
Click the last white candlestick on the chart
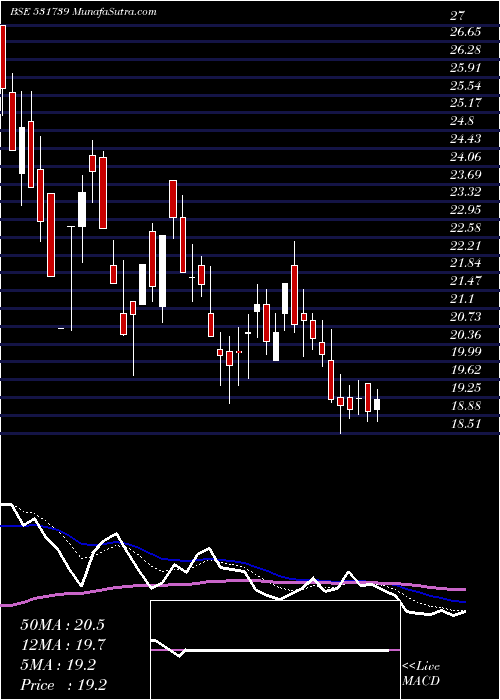[x=377, y=404]
